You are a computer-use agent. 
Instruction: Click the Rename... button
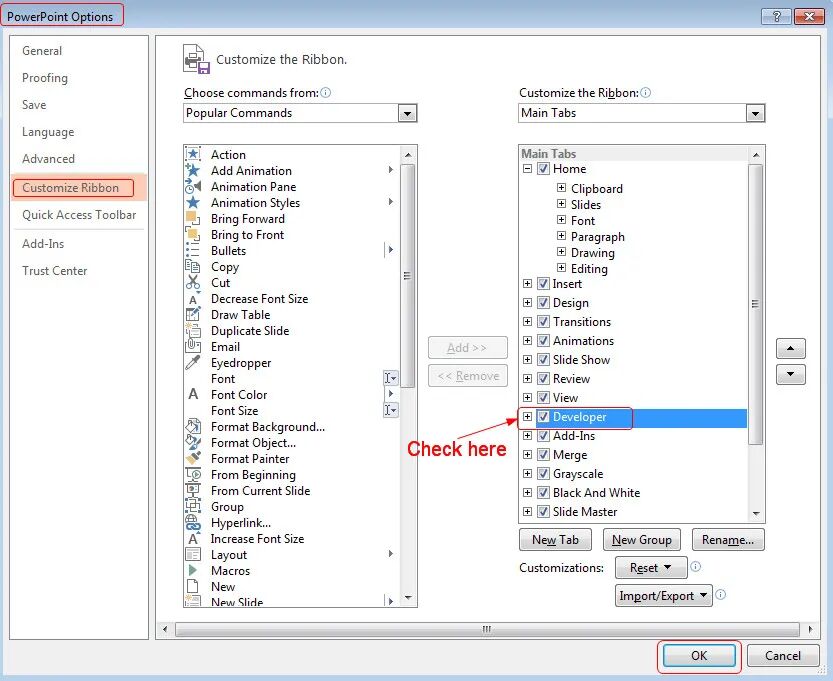pos(728,540)
